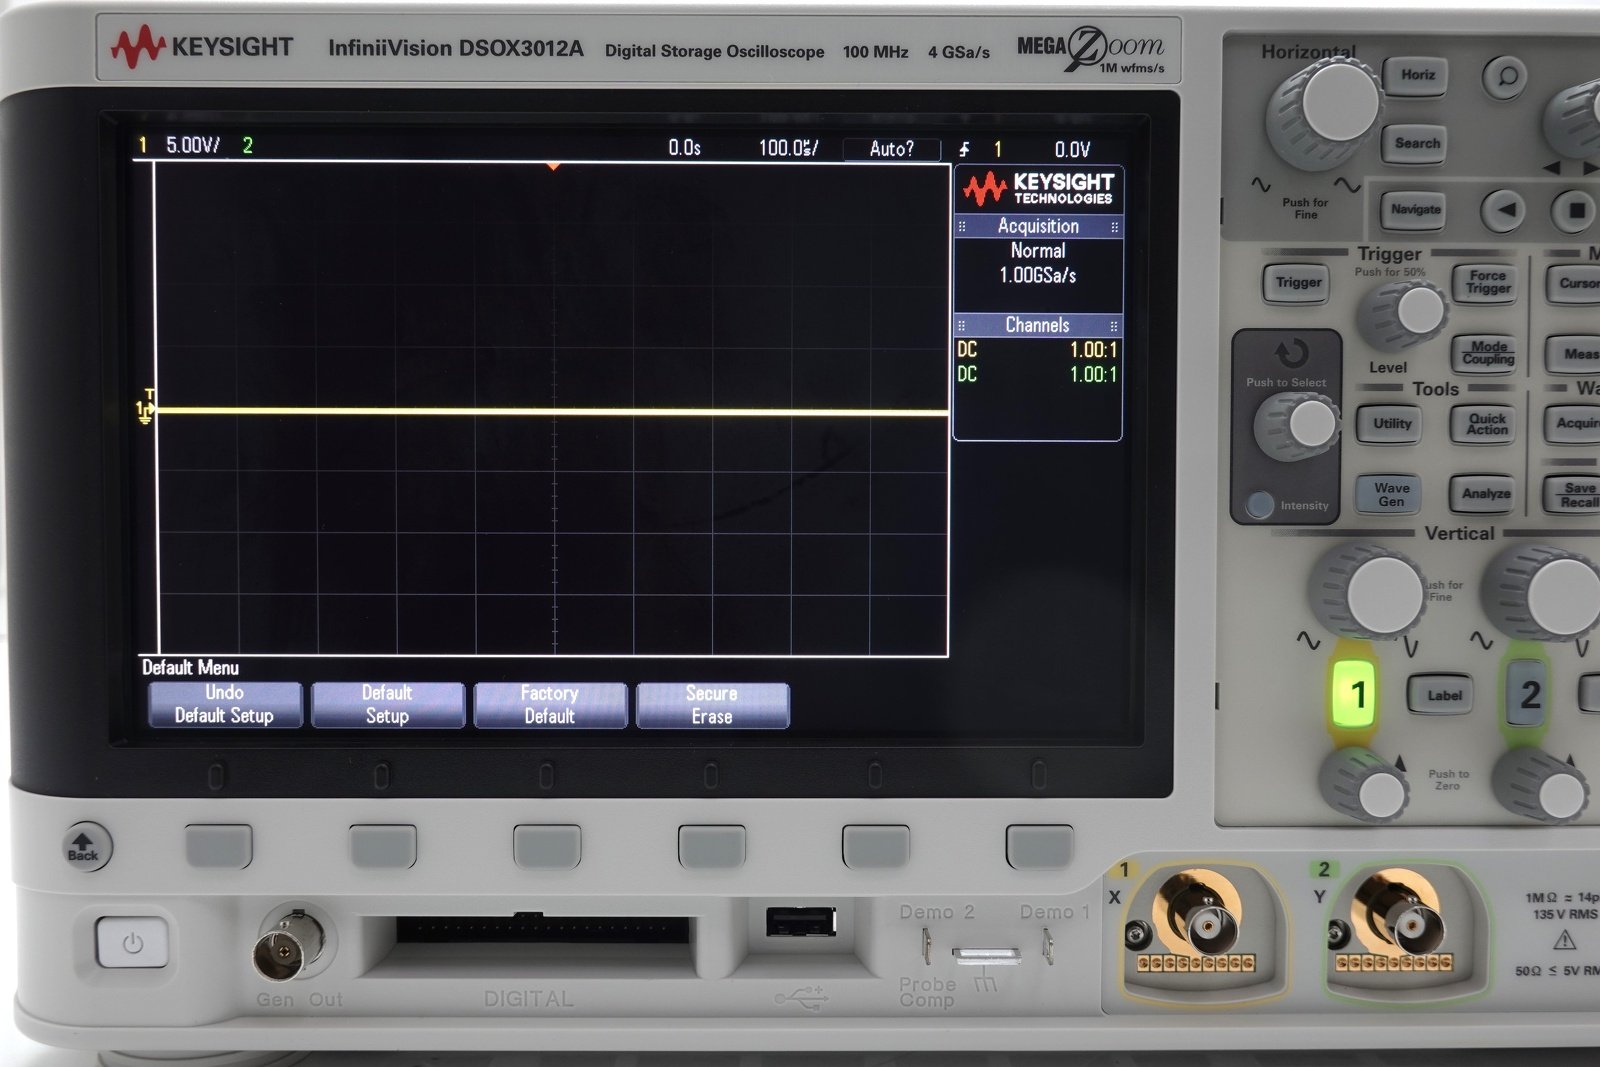The height and width of the screenshot is (1067, 1600).
Task: Click the green channel 2 indicator on screen
Action: [247, 146]
